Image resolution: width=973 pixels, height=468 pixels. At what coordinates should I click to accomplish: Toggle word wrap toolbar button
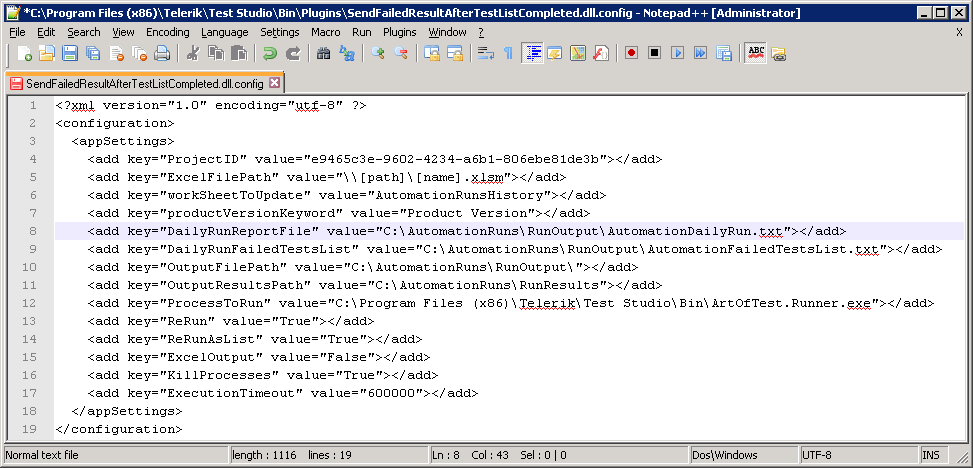[485, 53]
